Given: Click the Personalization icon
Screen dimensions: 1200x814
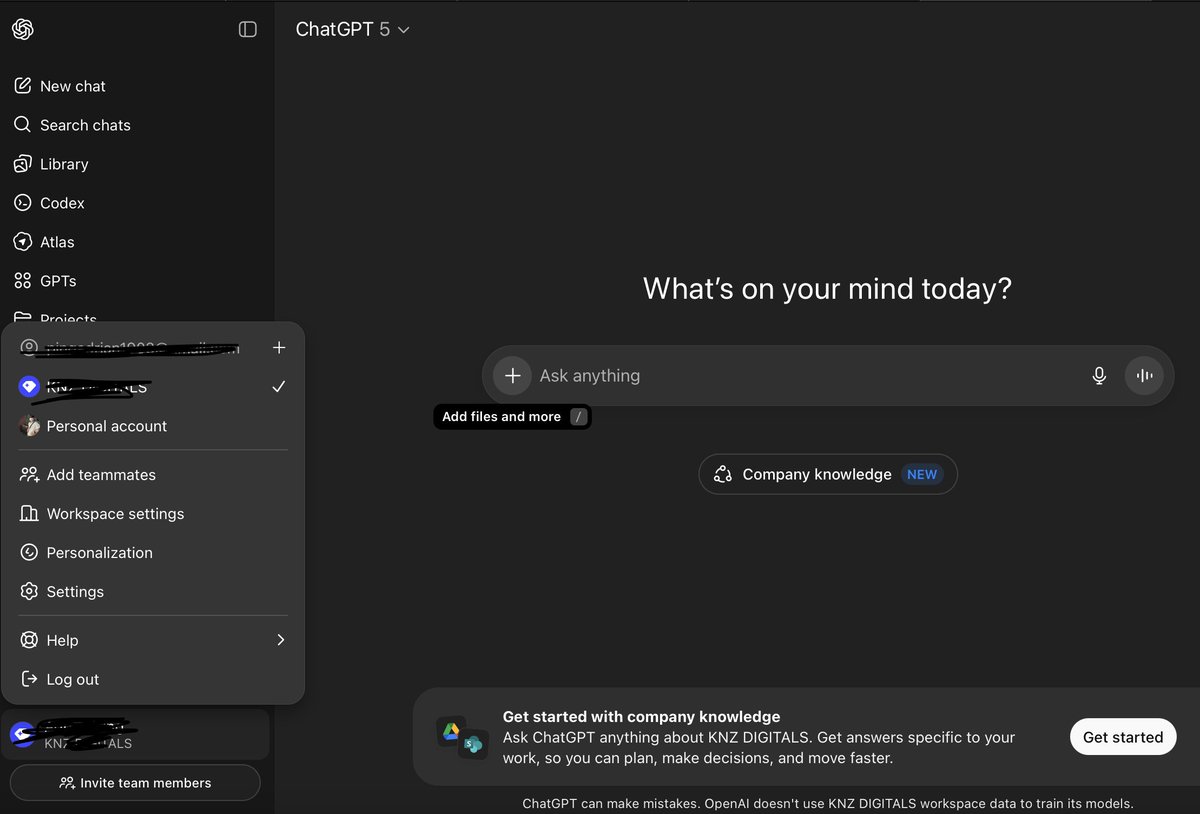Looking at the screenshot, I should (29, 553).
